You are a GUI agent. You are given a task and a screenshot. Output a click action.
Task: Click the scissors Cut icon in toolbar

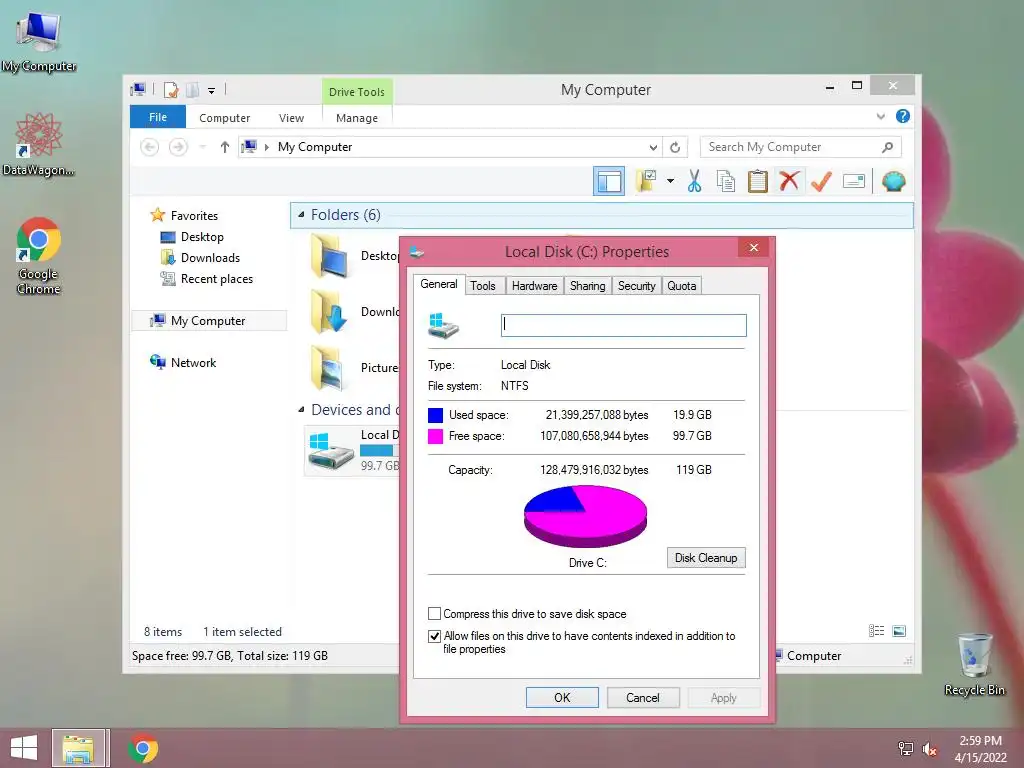coord(694,181)
